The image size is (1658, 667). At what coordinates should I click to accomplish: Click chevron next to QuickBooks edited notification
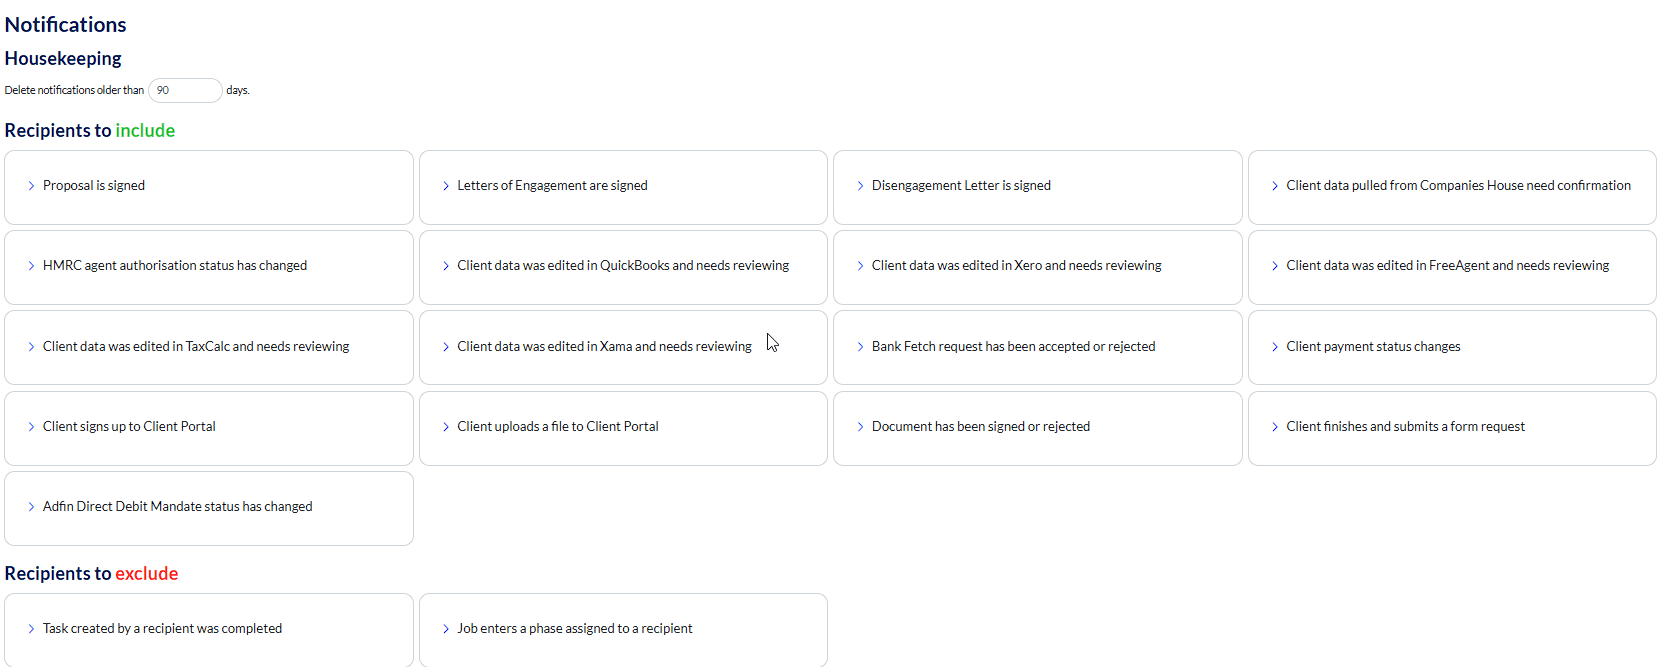click(446, 266)
